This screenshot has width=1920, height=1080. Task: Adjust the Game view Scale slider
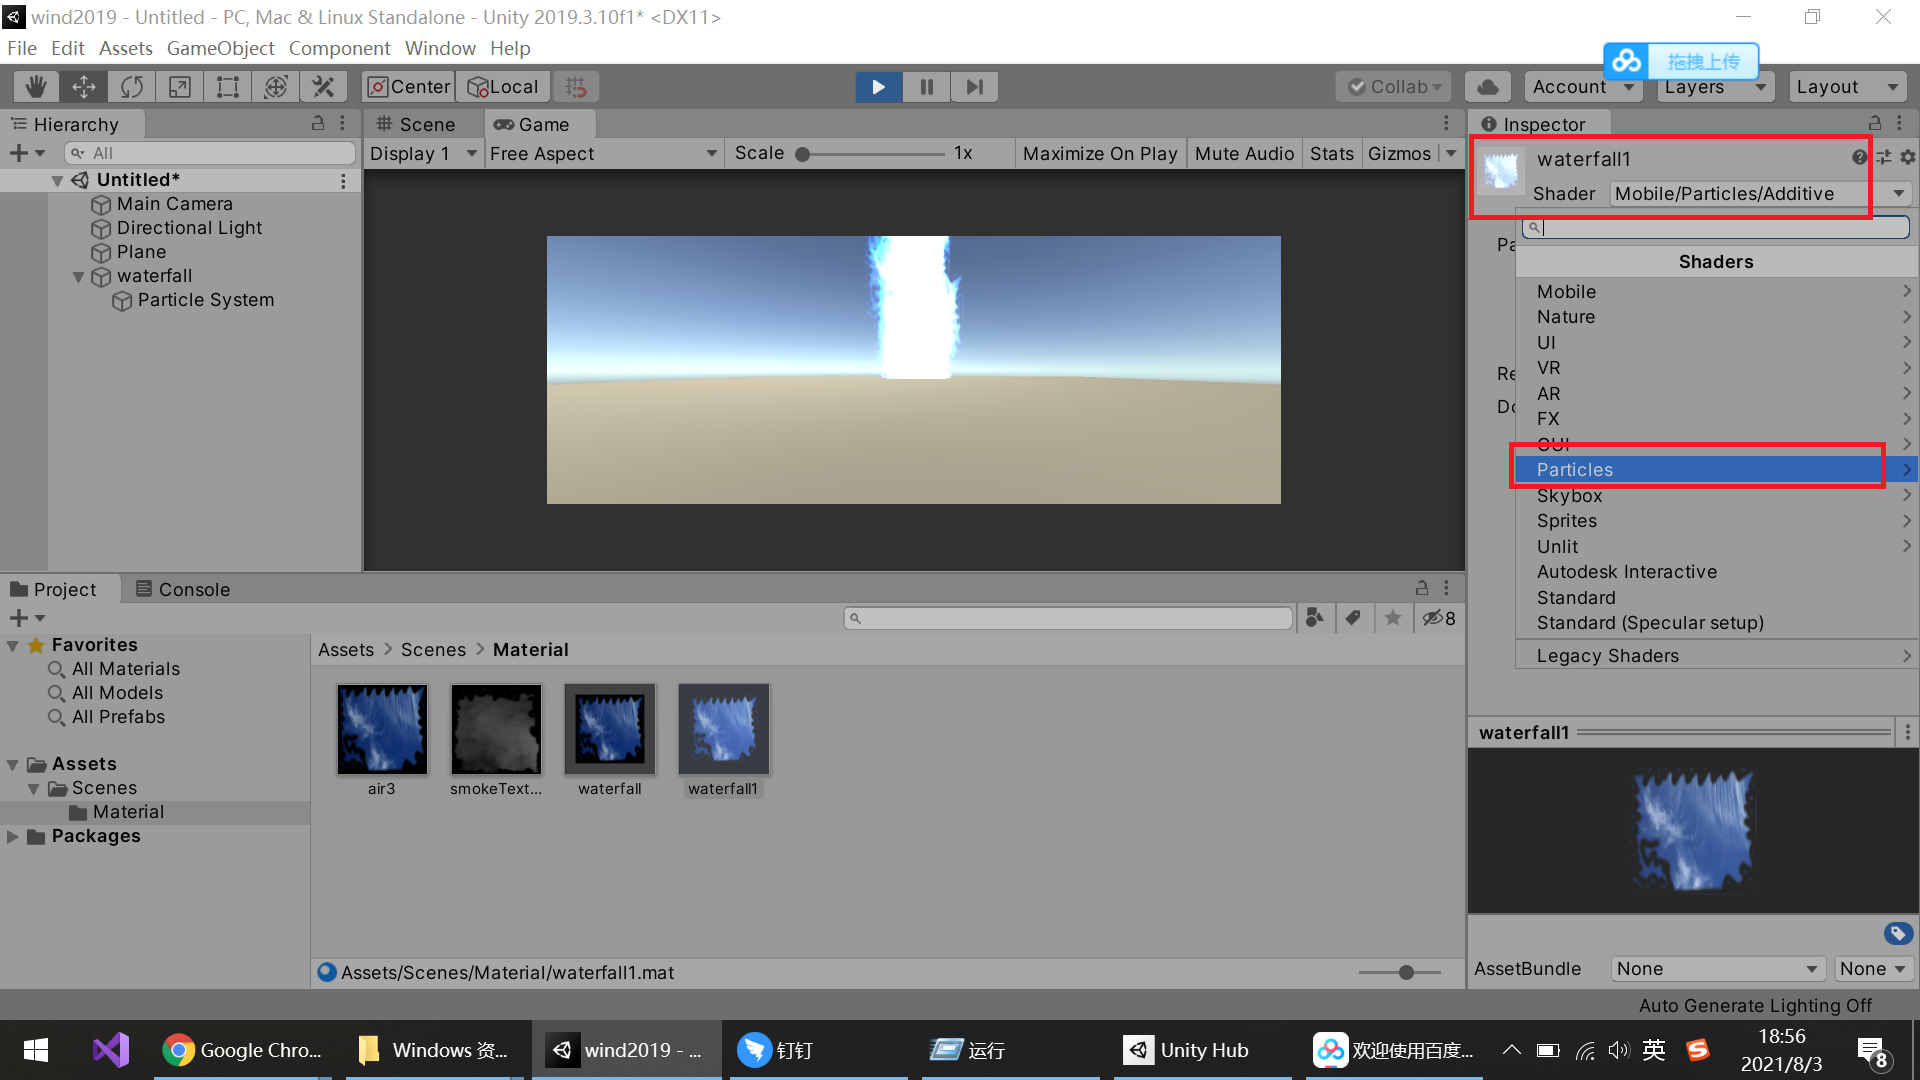click(868, 153)
